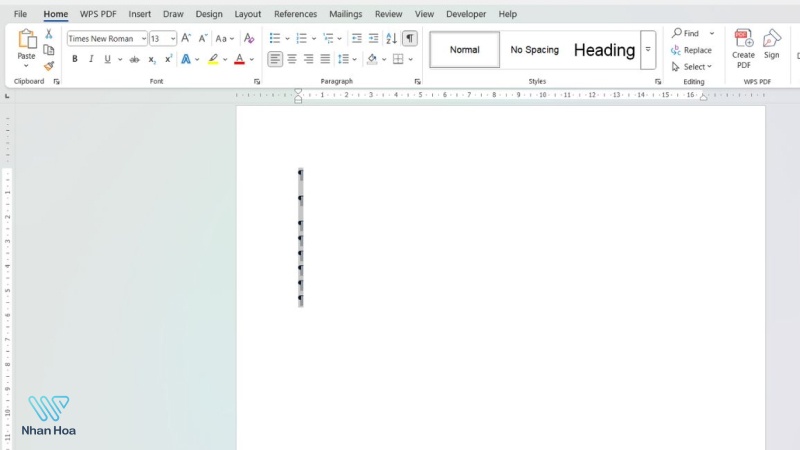Click the Replace button
Image resolution: width=800 pixels, height=450 pixels.
pyautogui.click(x=691, y=50)
